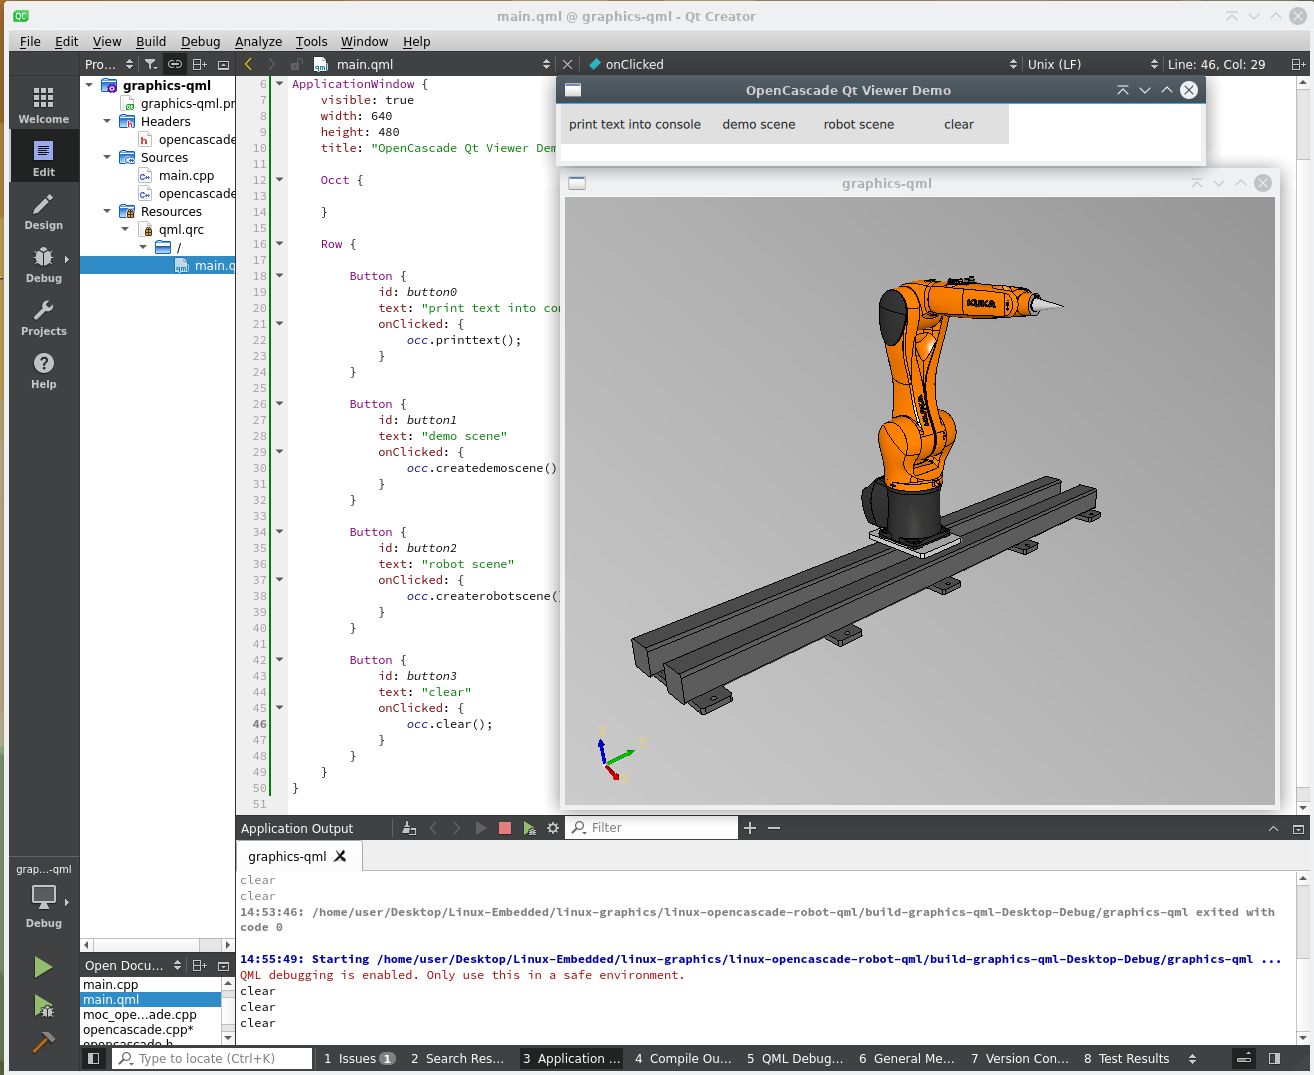Go back in editor navigation history
Image resolution: width=1314 pixels, height=1075 pixels.
point(249,64)
